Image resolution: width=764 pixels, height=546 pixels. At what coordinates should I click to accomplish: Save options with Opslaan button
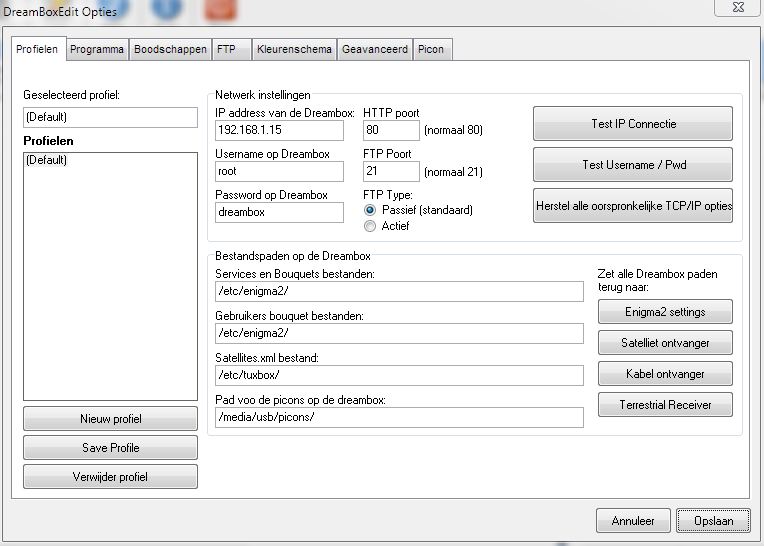tap(713, 521)
